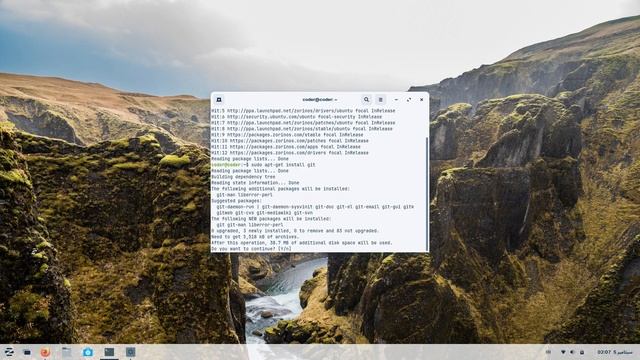Click the show desktop taskbar icon
The width and height of the screenshot is (640, 360).
click(27, 352)
